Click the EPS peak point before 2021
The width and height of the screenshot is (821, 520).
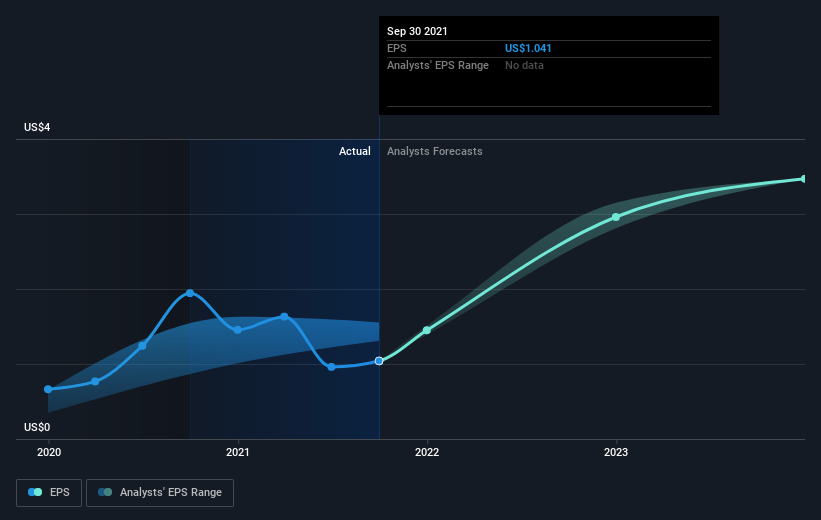190,293
